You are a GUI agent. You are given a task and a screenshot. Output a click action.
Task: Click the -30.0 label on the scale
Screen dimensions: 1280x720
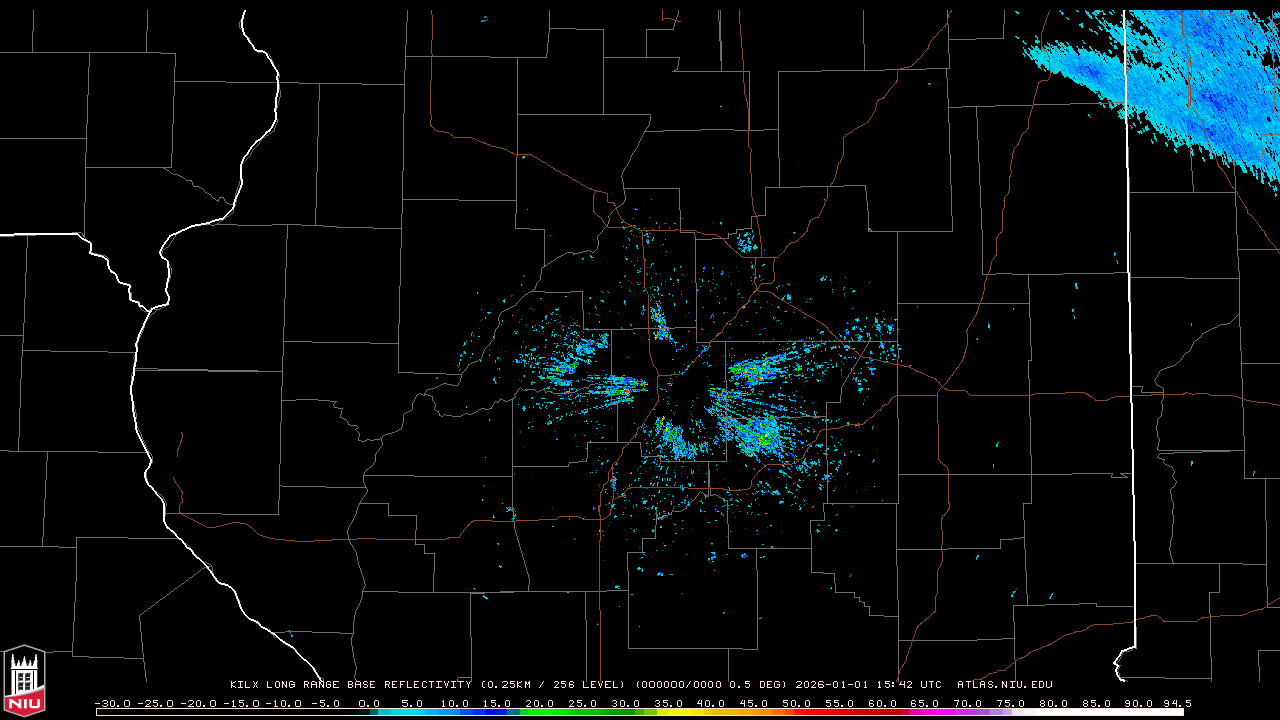(112, 703)
